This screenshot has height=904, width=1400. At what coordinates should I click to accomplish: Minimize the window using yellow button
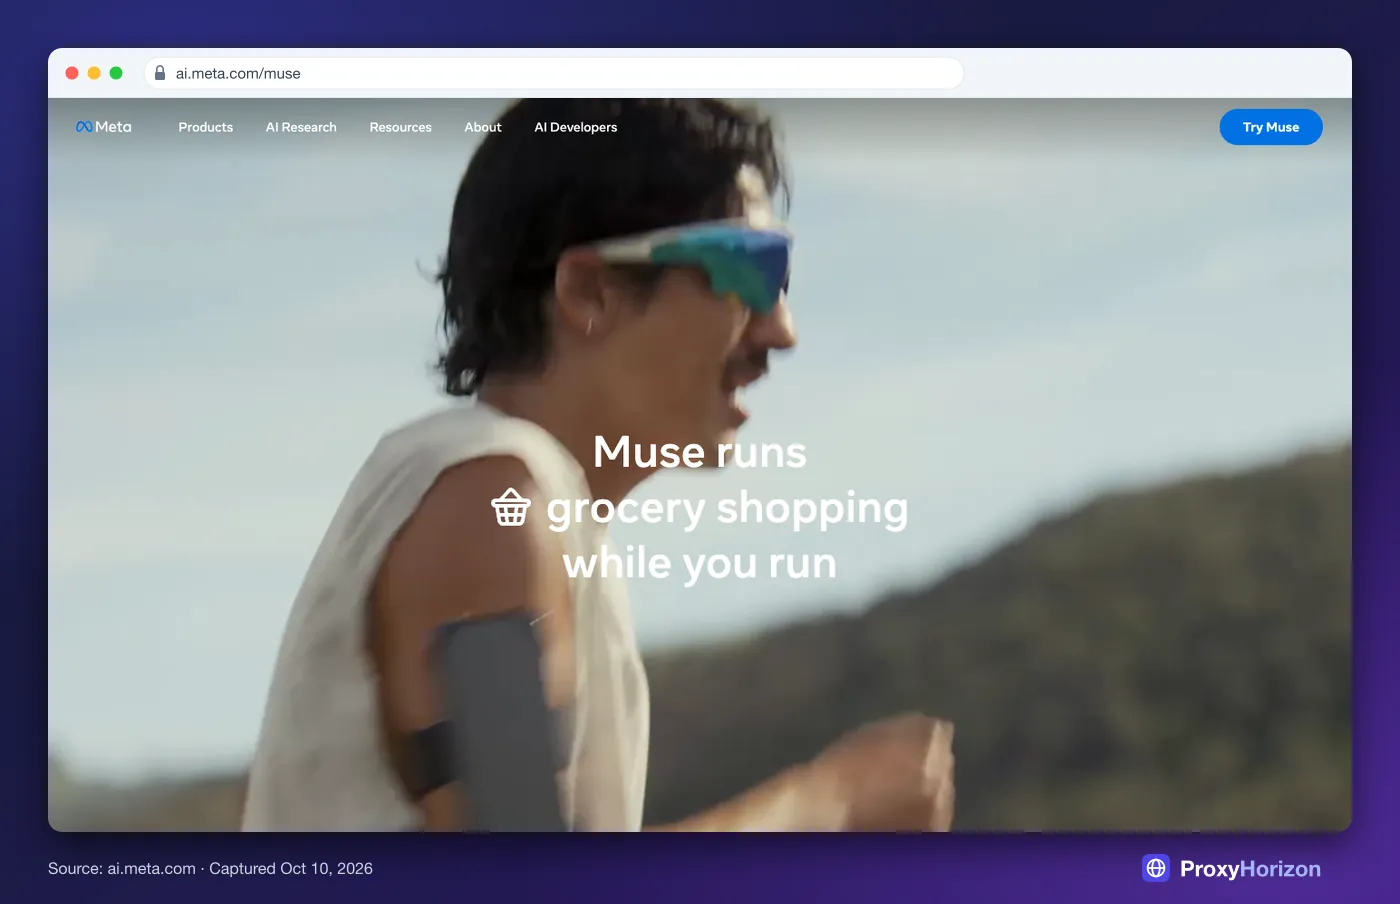coord(94,73)
